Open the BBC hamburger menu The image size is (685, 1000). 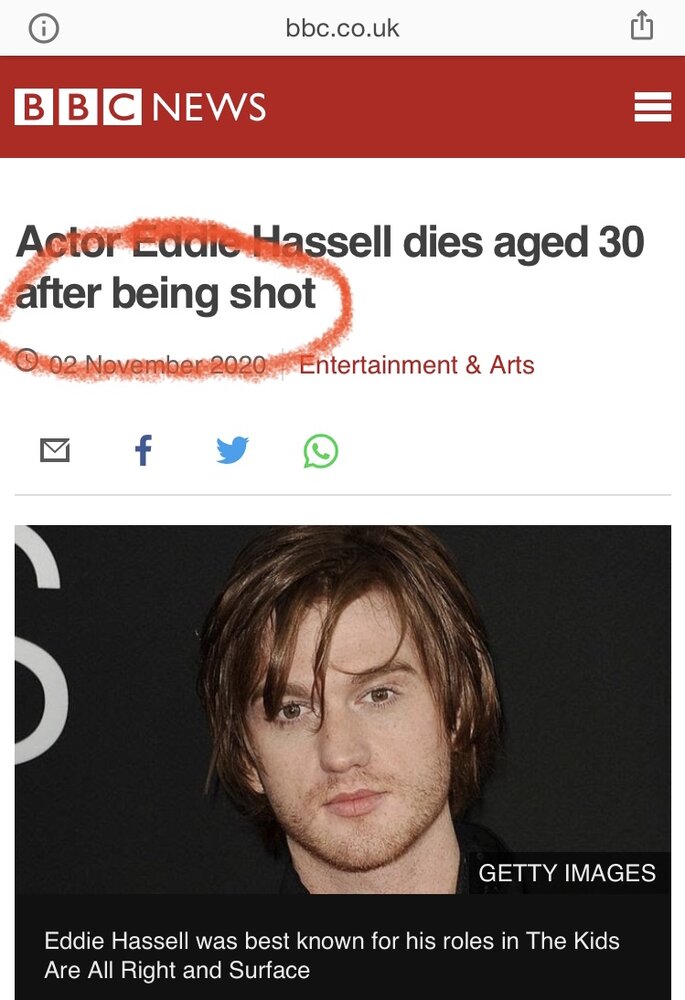pyautogui.click(x=652, y=107)
